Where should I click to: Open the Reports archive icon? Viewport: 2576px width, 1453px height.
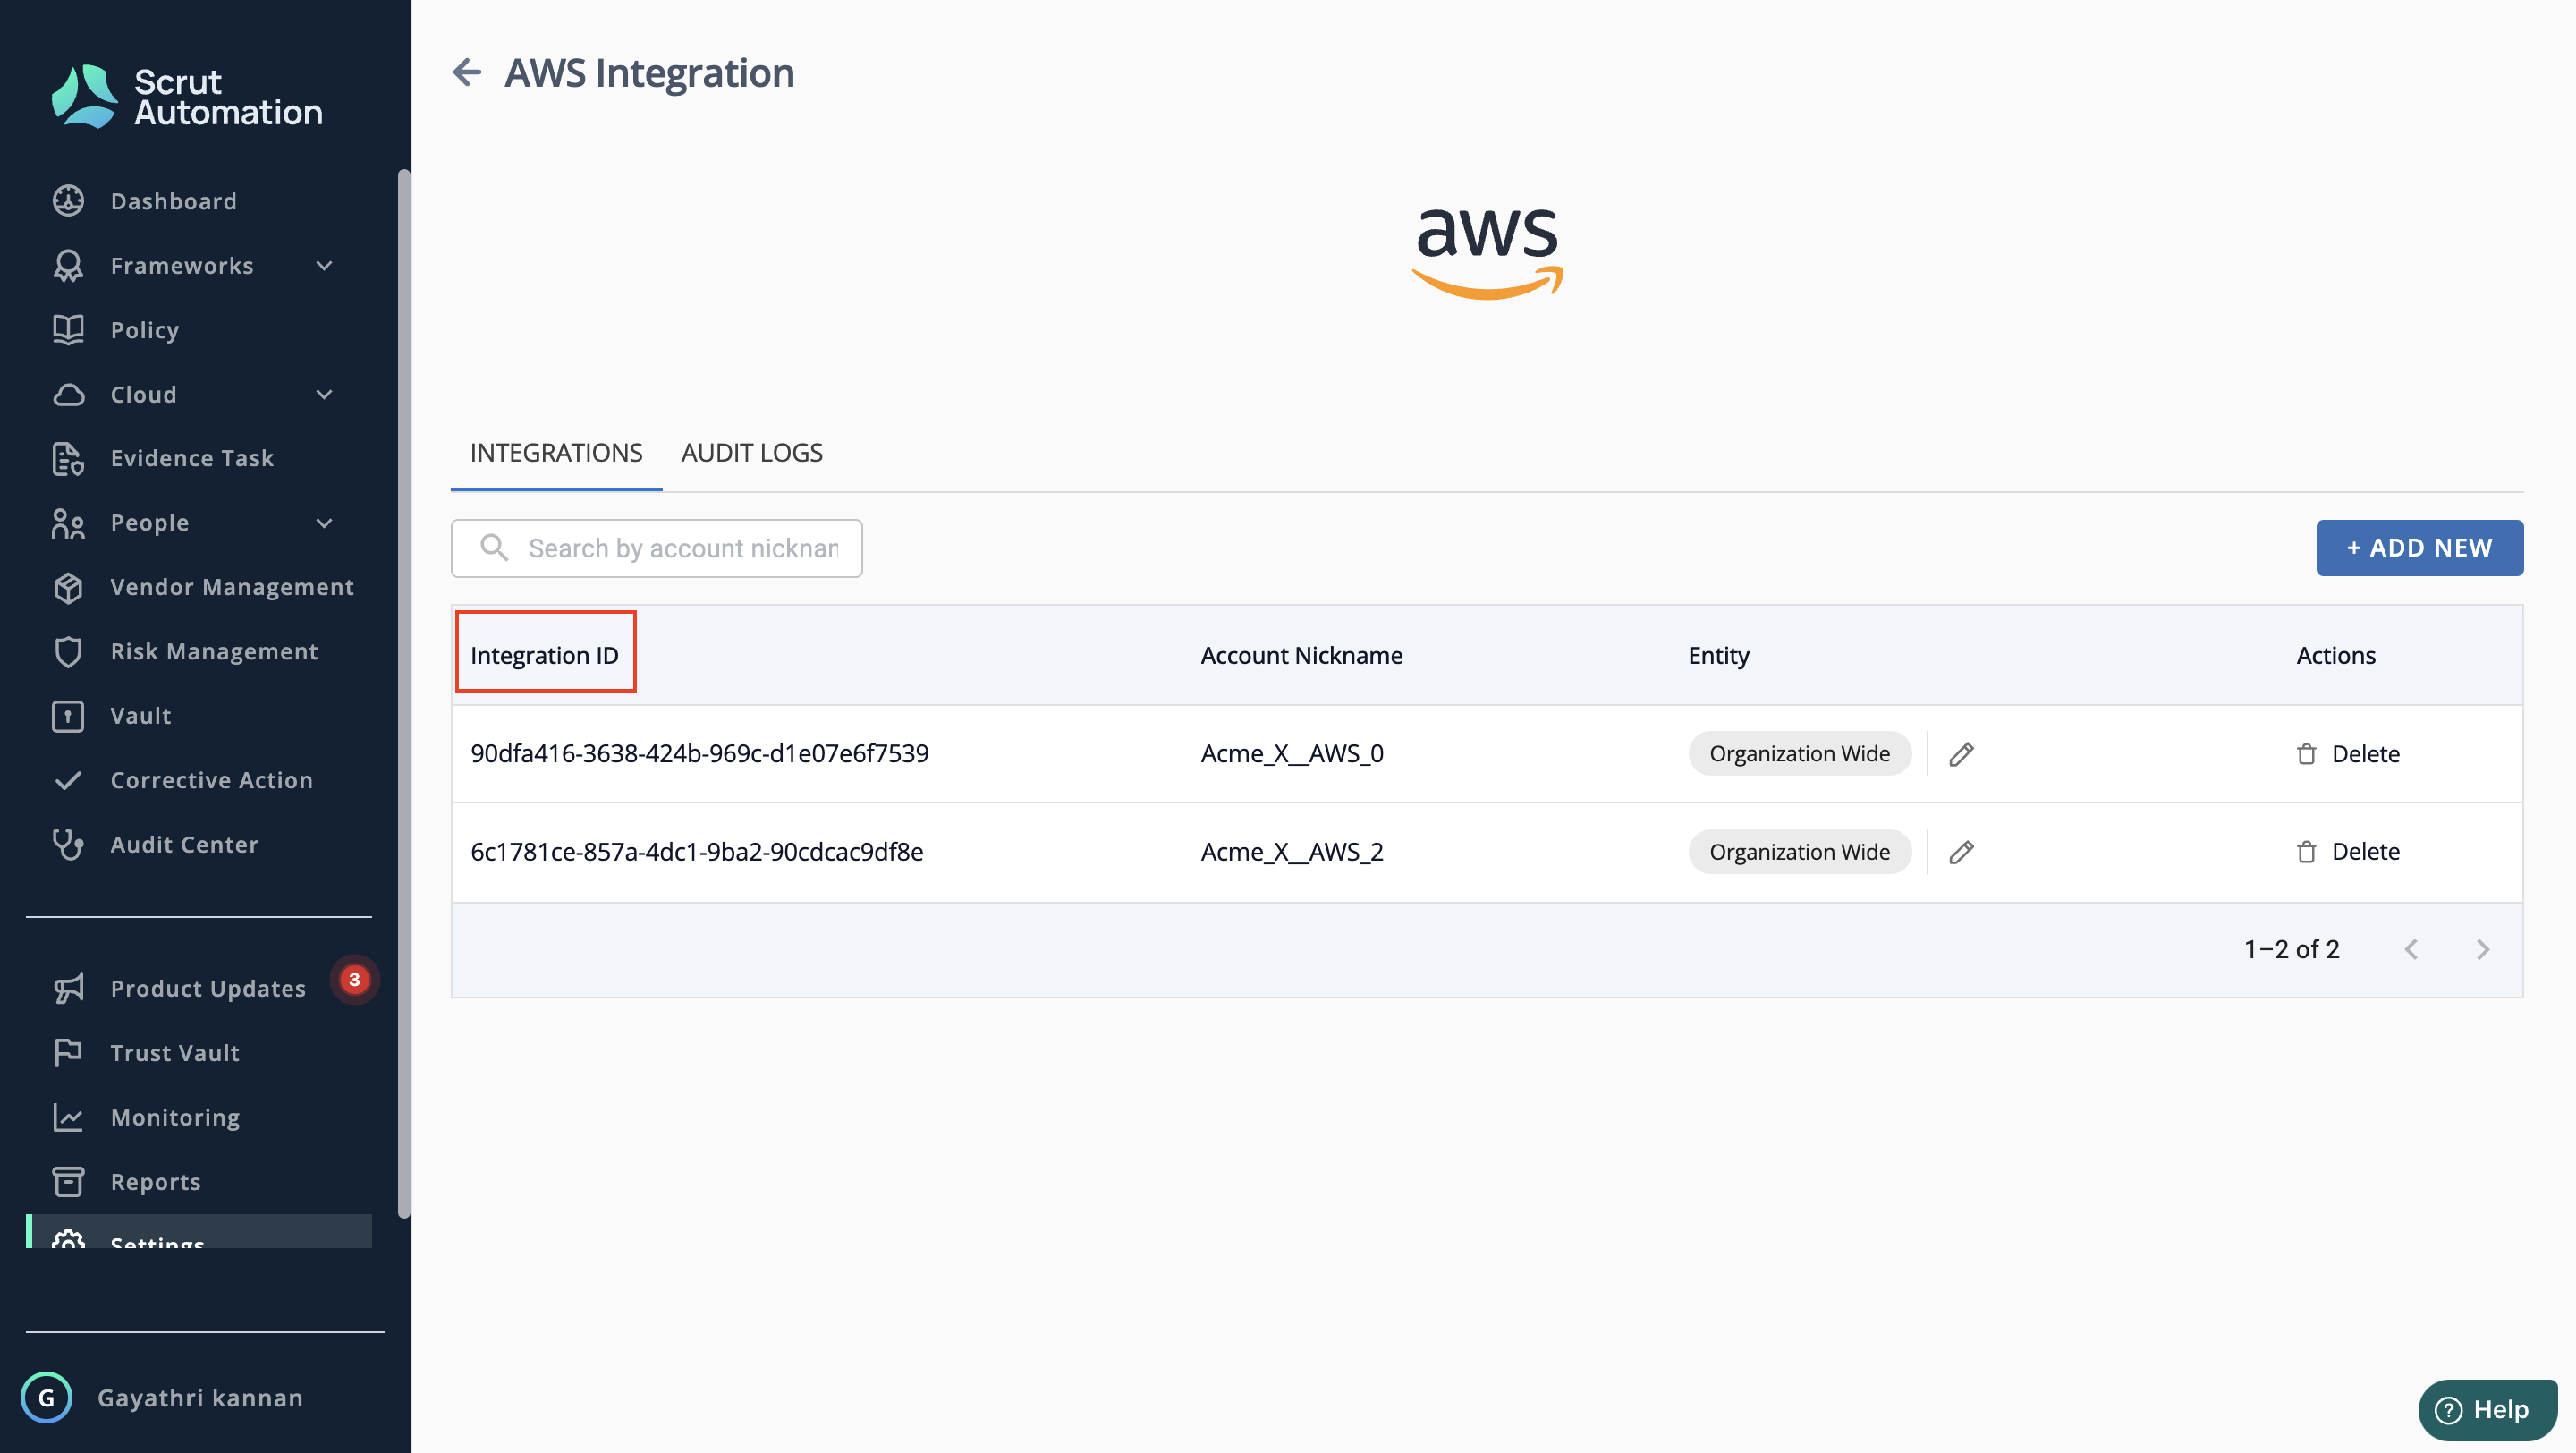point(68,1181)
